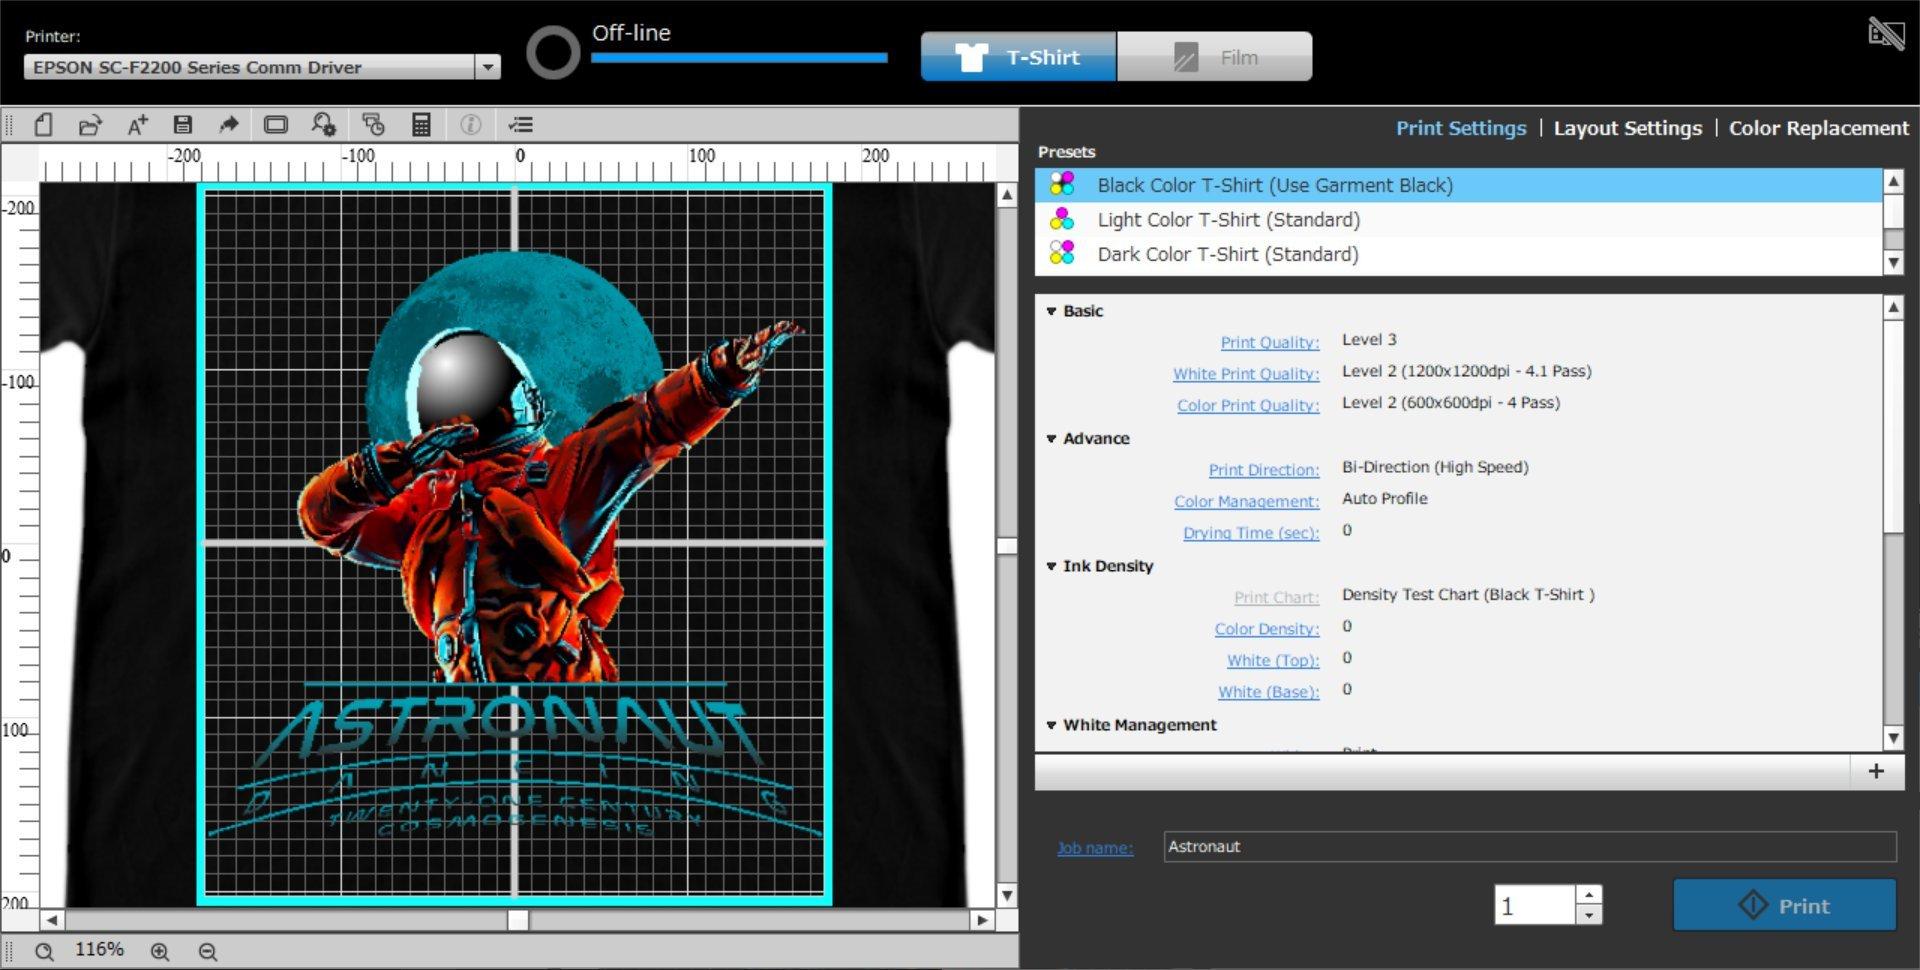The image size is (1920, 970).
Task: Switch to Film mode
Action: pos(1214,57)
